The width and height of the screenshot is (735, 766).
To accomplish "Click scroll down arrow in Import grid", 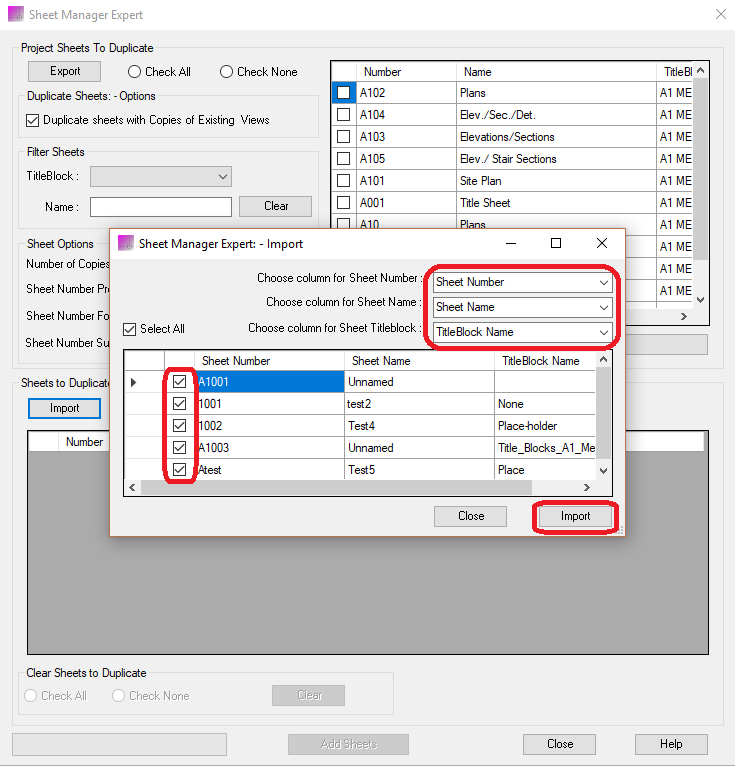I will 604,471.
